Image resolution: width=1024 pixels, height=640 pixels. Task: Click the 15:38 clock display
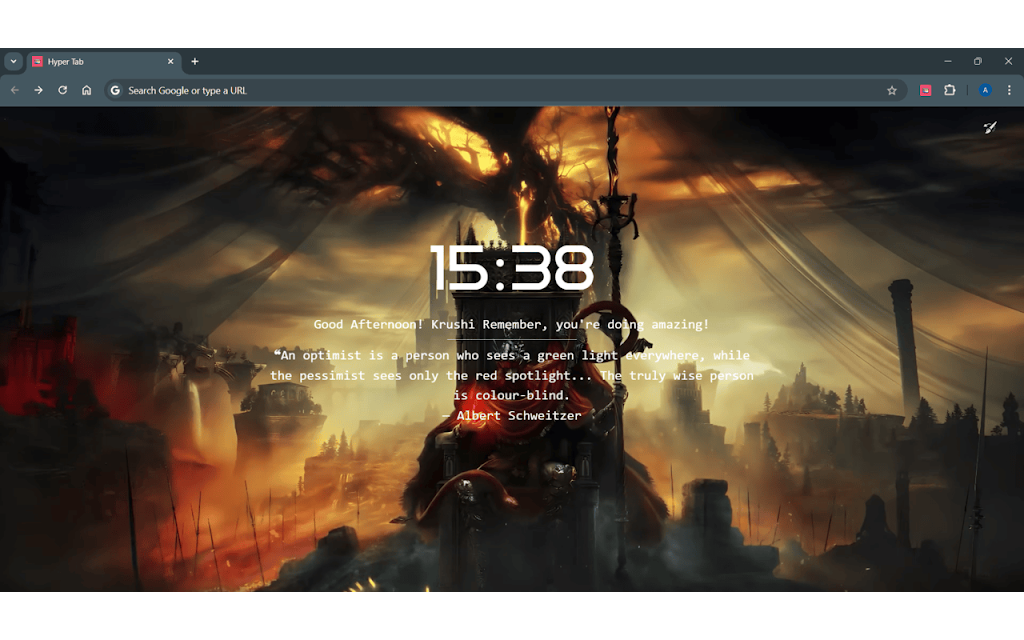coord(511,268)
